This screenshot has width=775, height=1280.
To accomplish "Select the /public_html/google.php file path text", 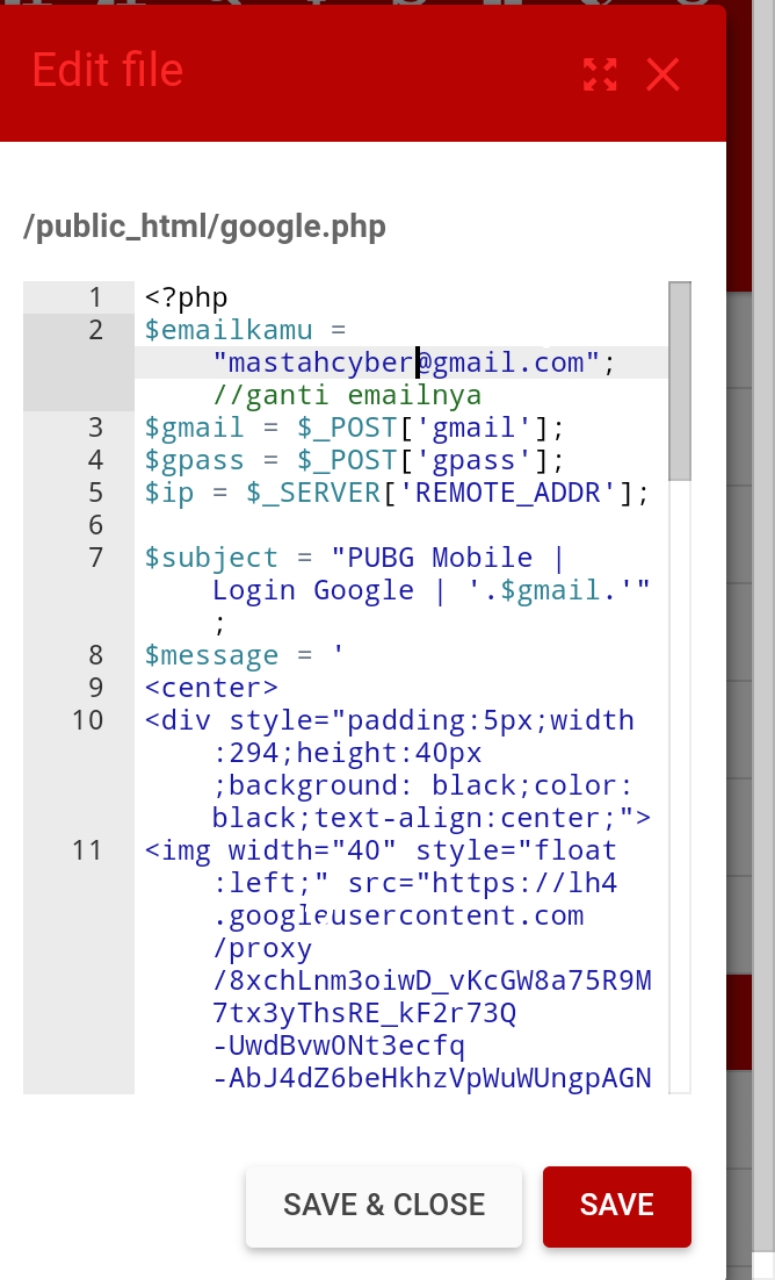I will tap(205, 227).
